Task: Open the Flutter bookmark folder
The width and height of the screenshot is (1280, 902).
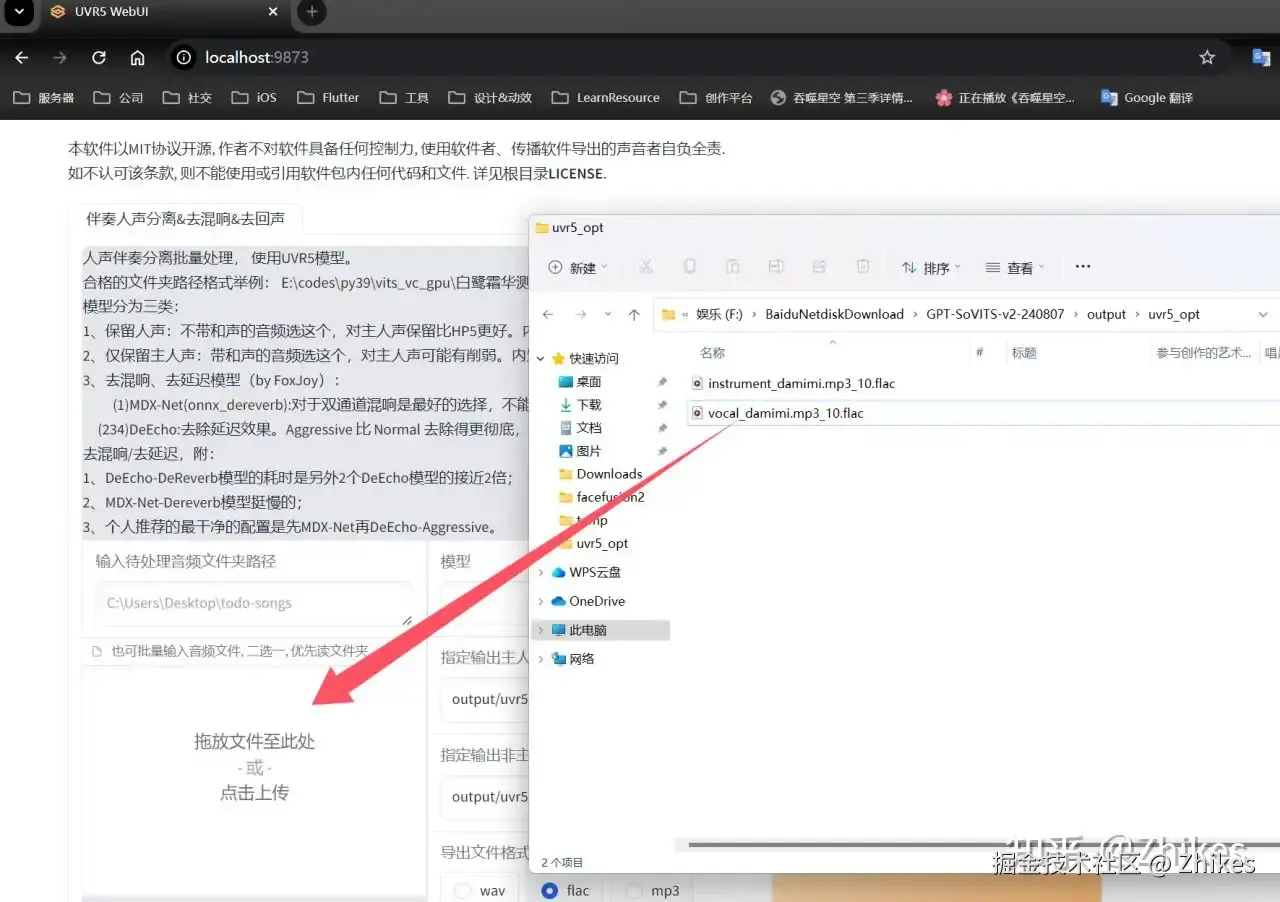Action: pos(328,98)
